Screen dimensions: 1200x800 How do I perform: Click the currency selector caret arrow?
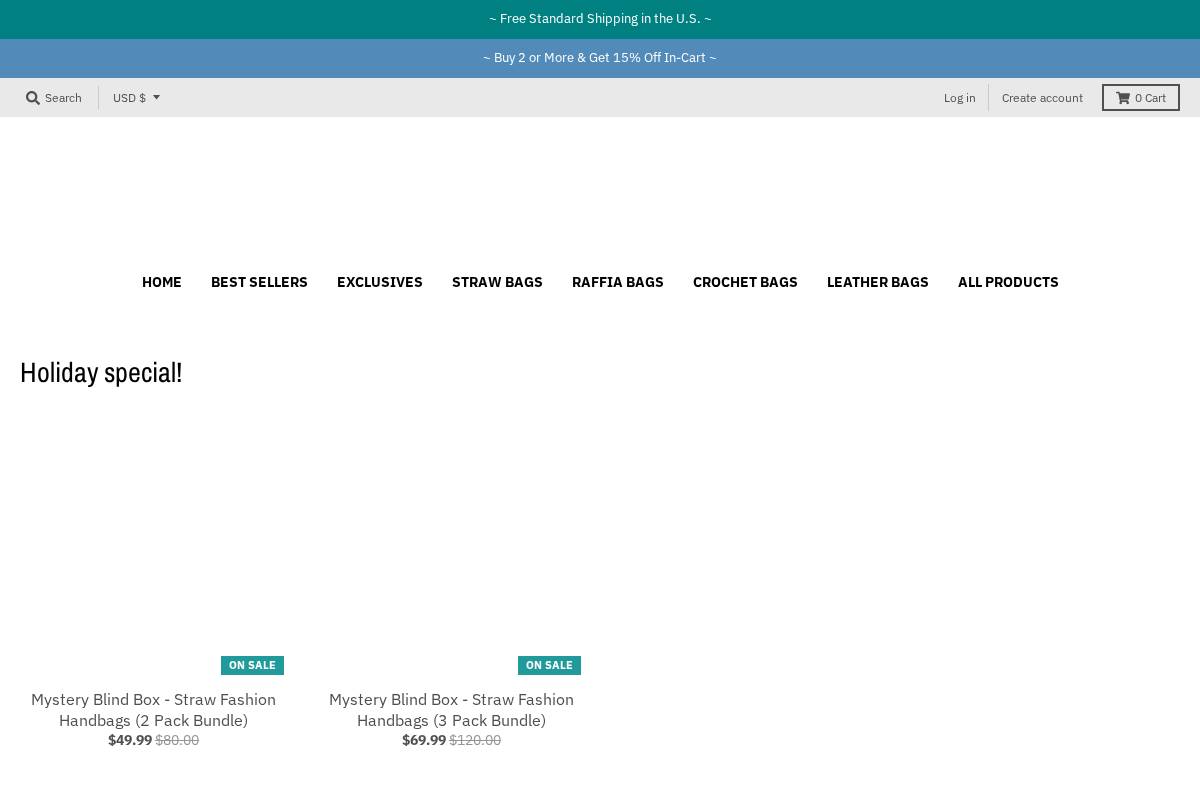[155, 97]
